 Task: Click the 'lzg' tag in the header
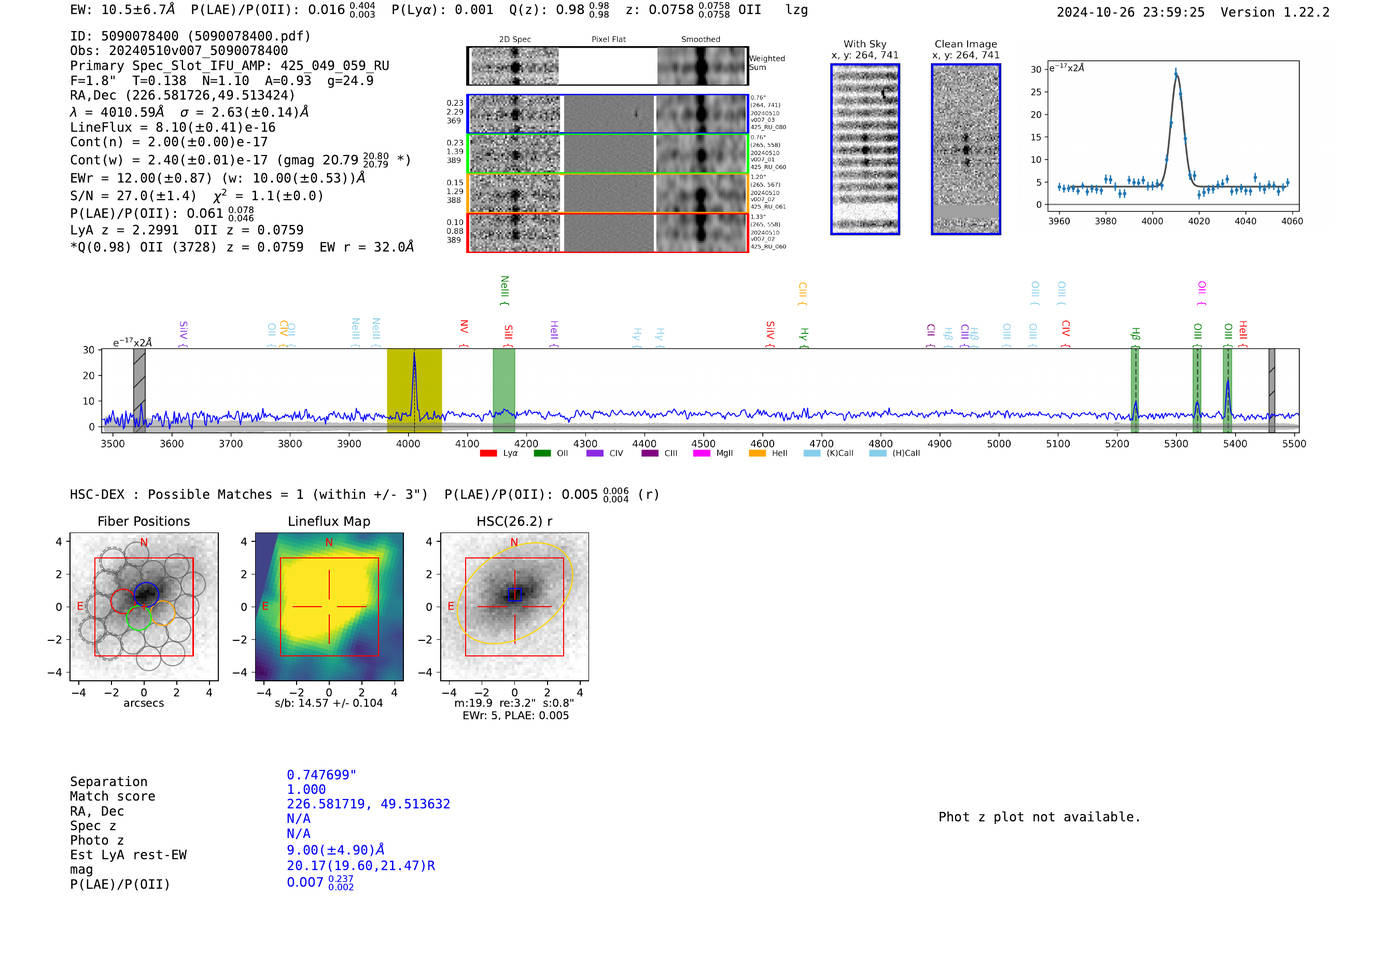click(796, 10)
